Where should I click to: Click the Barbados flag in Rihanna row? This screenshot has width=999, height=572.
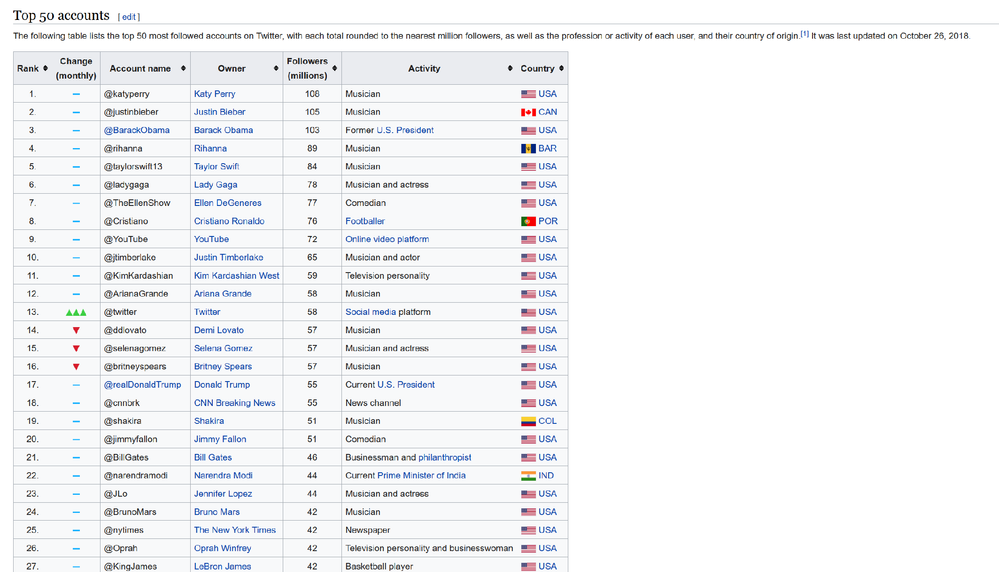click(528, 148)
